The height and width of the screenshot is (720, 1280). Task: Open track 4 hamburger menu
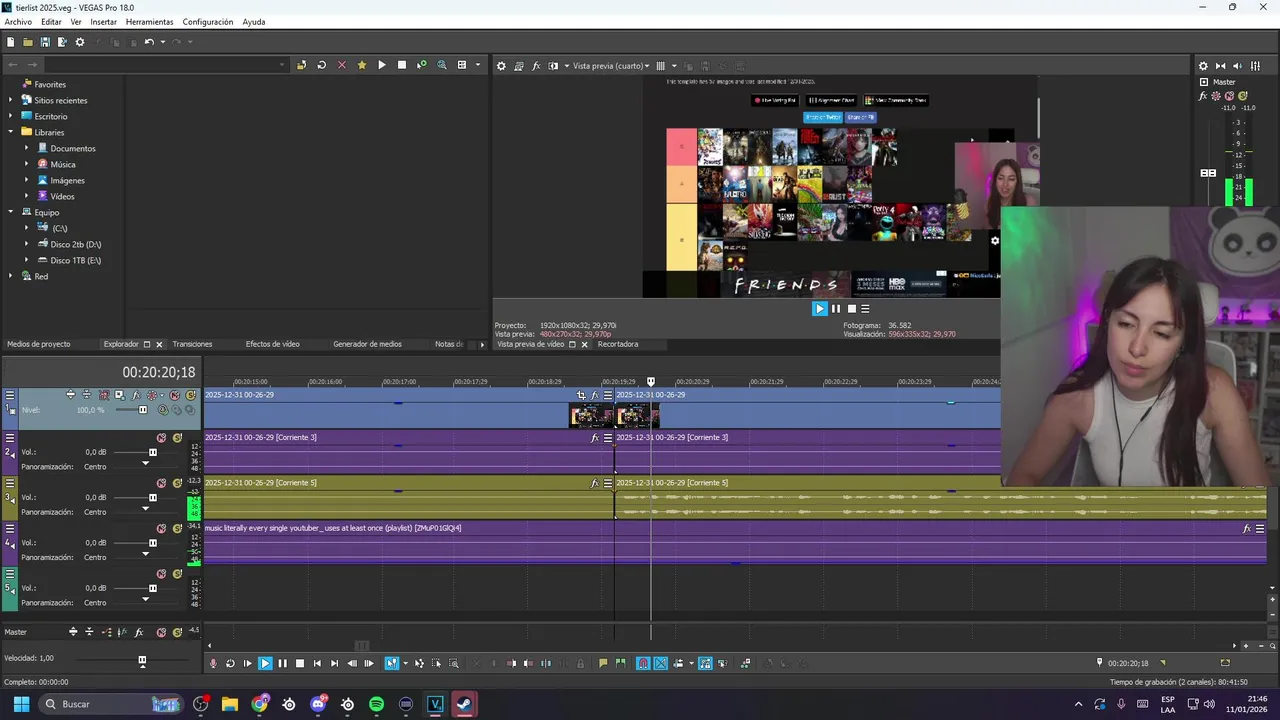click(10, 529)
